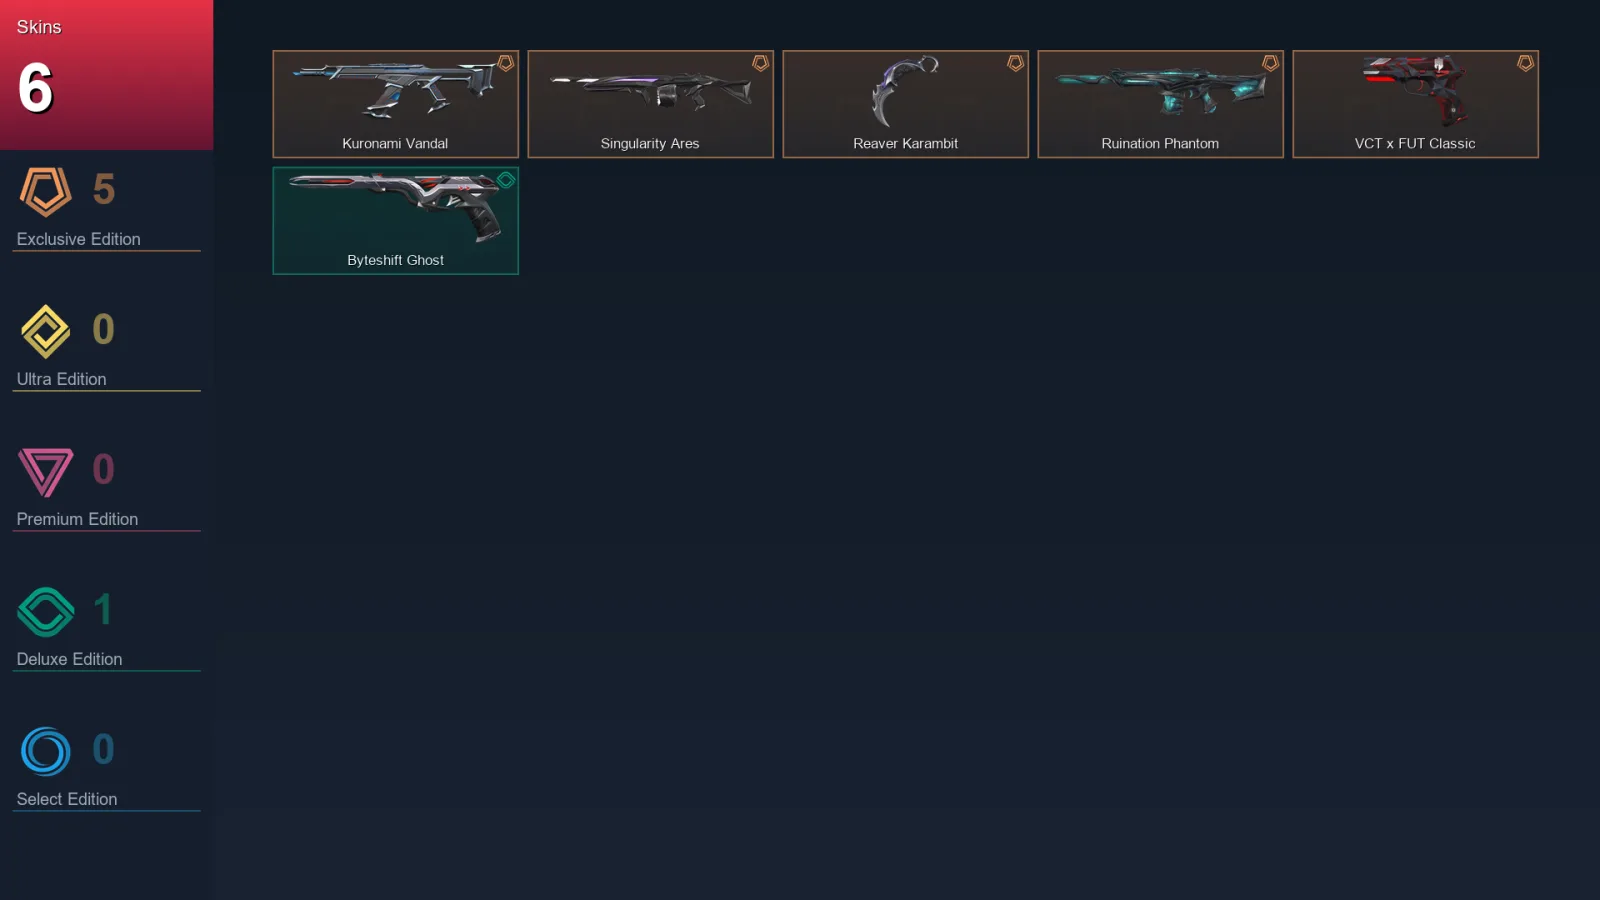Click the Select Edition label
The image size is (1600, 900).
[x=67, y=799]
